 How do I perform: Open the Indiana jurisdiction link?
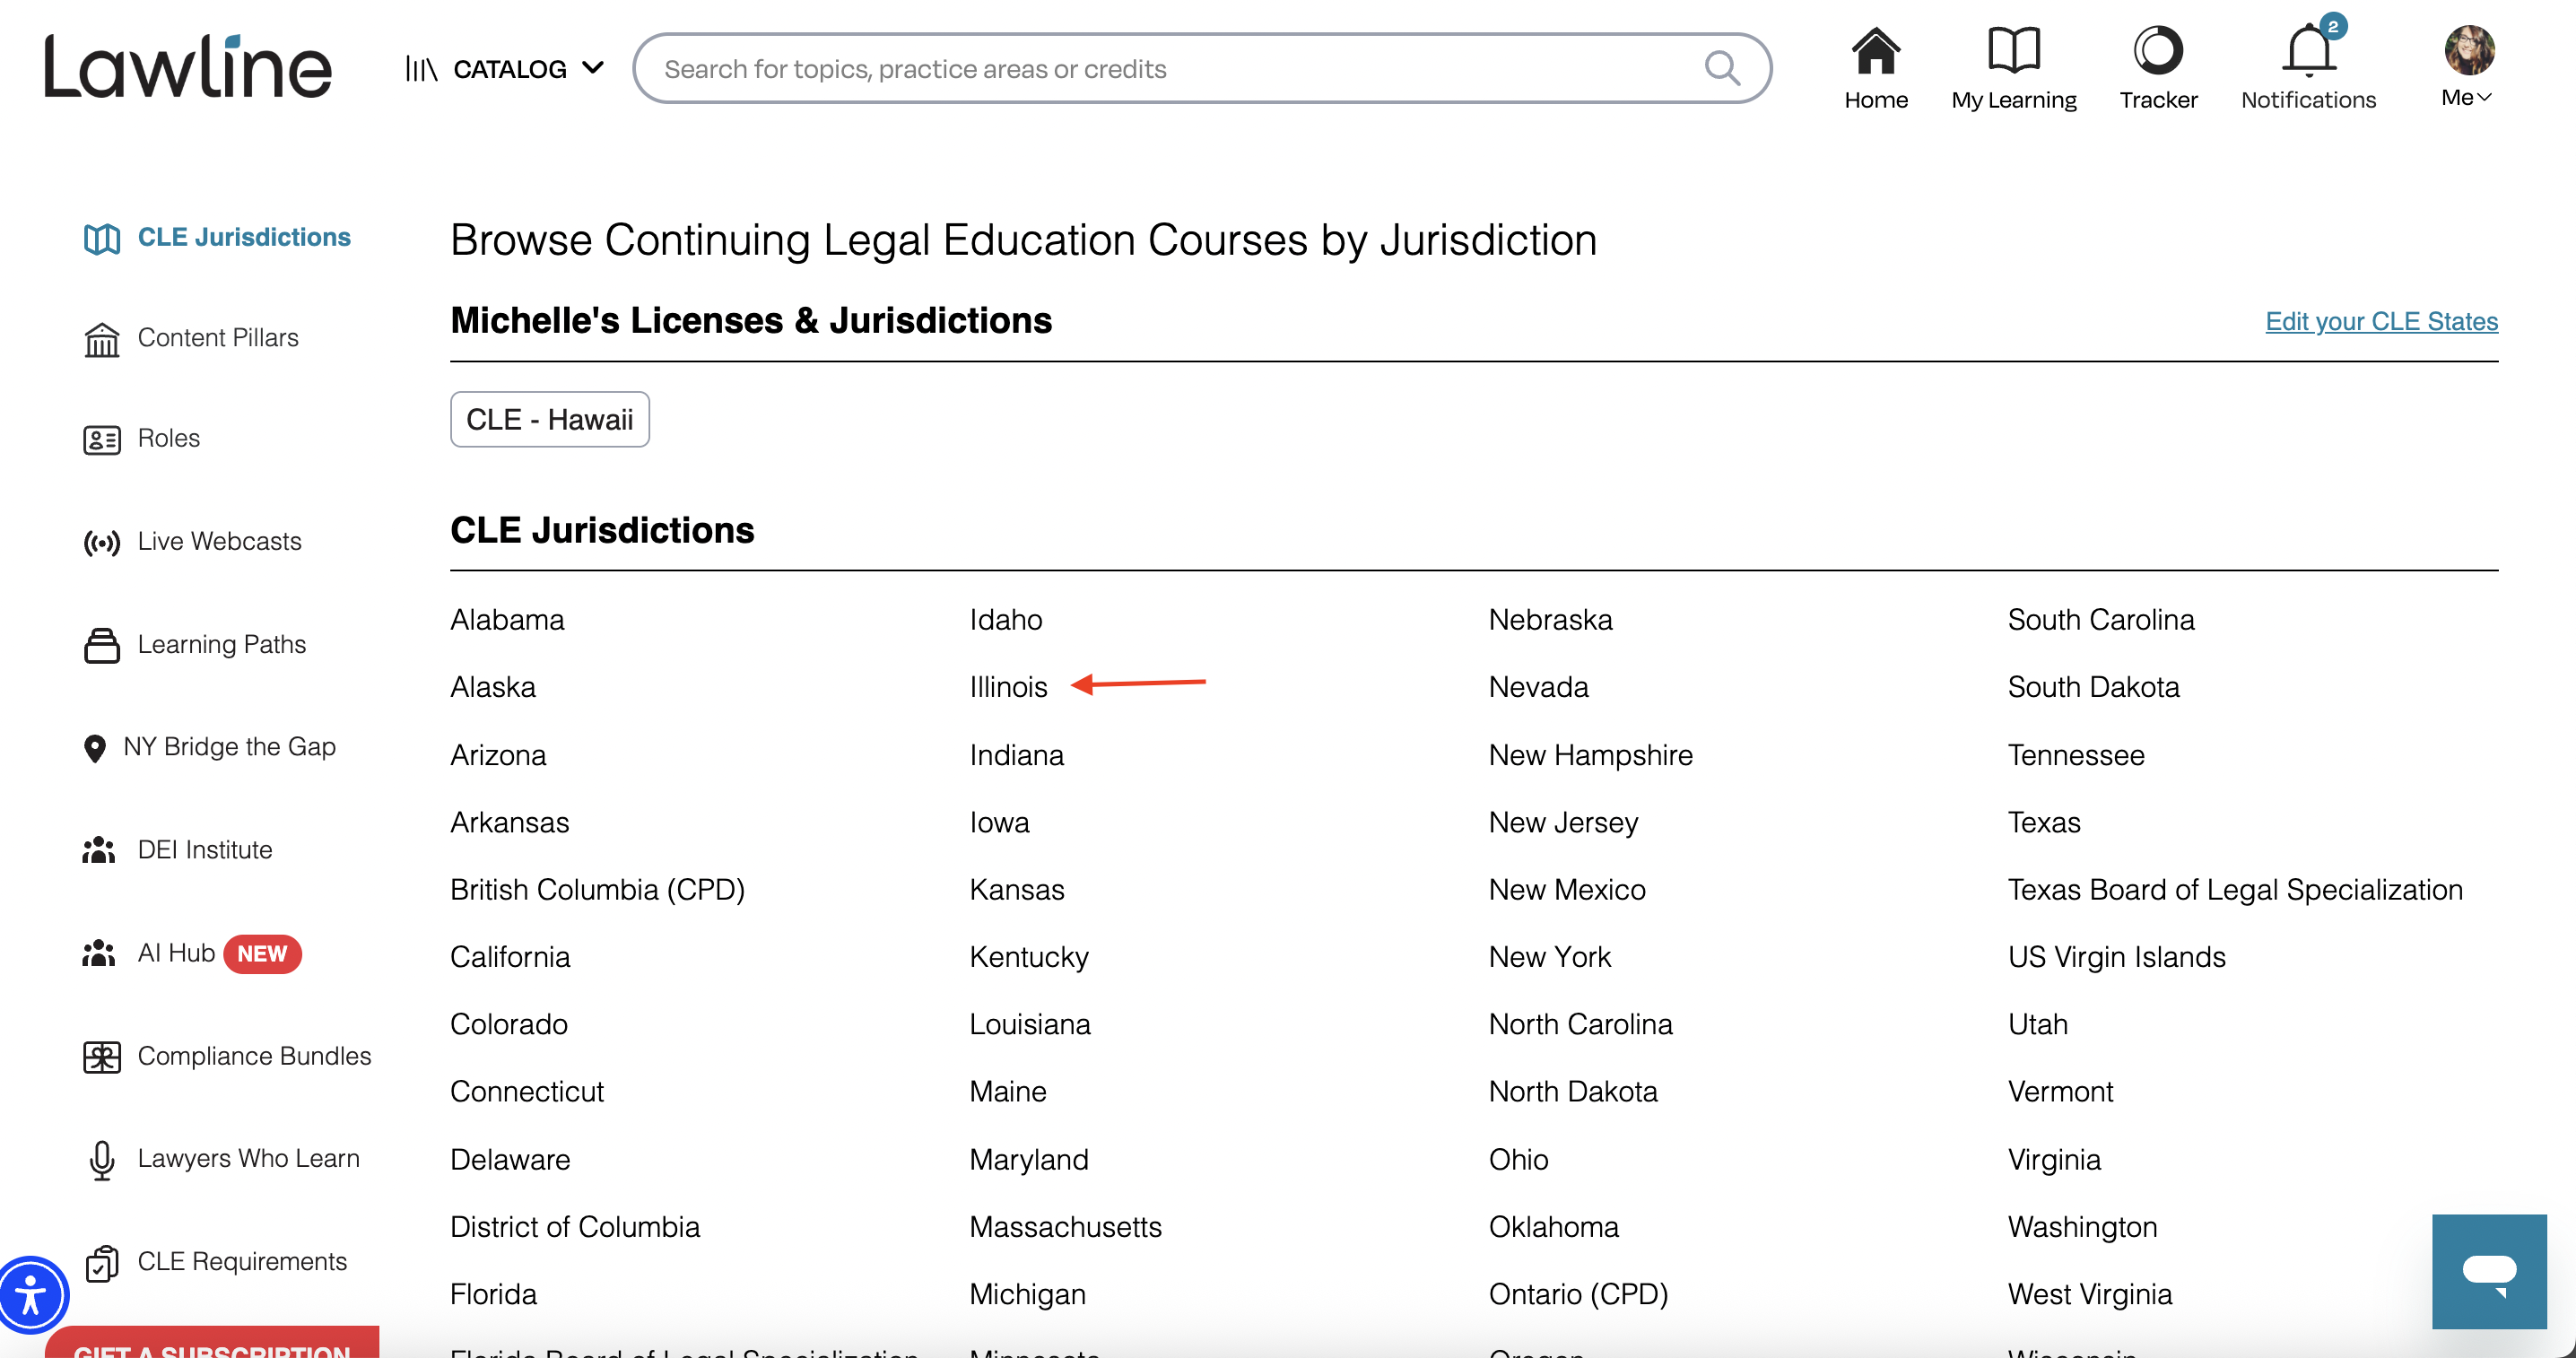(x=1016, y=755)
